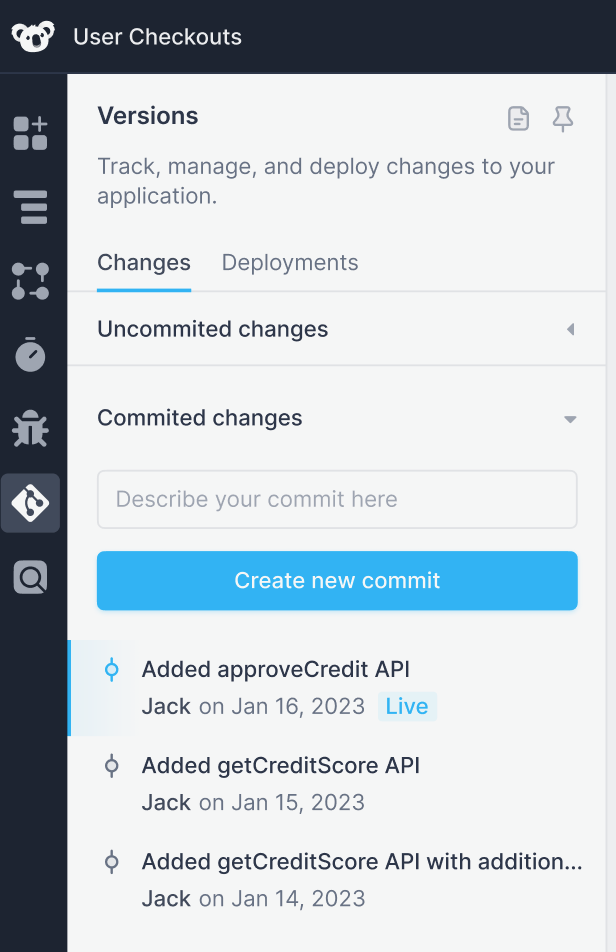Pin the Versions panel

click(563, 118)
